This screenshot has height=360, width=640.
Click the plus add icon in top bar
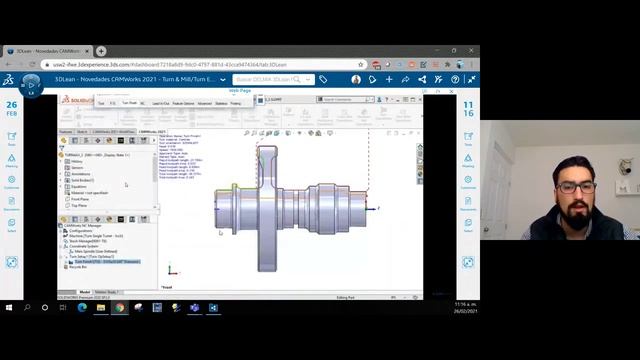(389, 80)
